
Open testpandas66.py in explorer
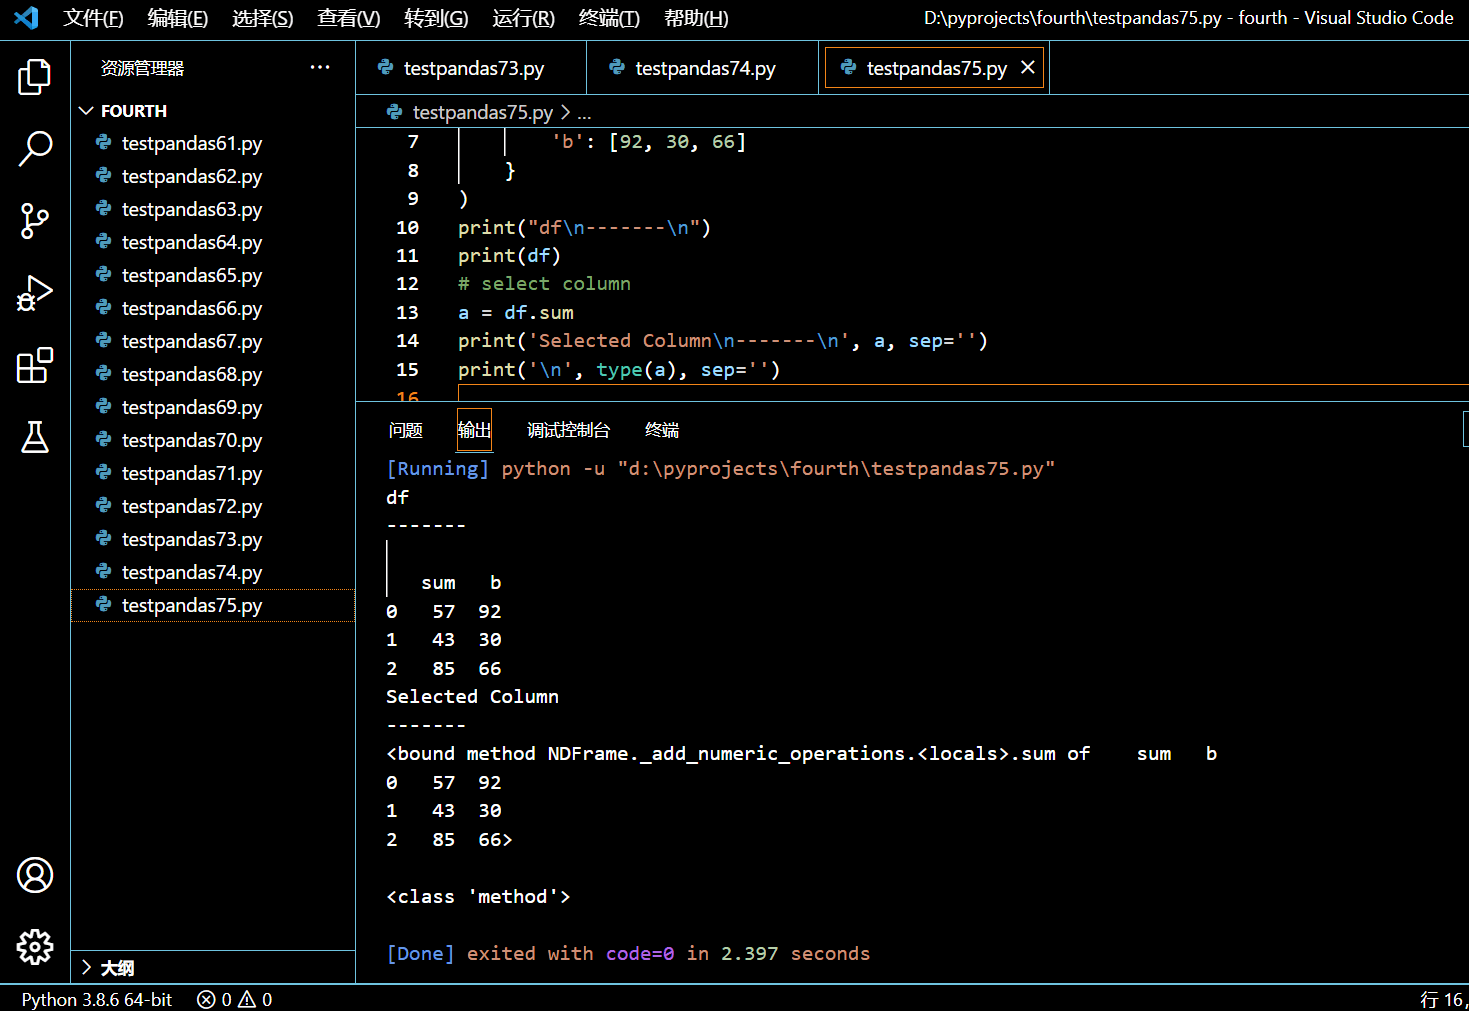coord(213,308)
